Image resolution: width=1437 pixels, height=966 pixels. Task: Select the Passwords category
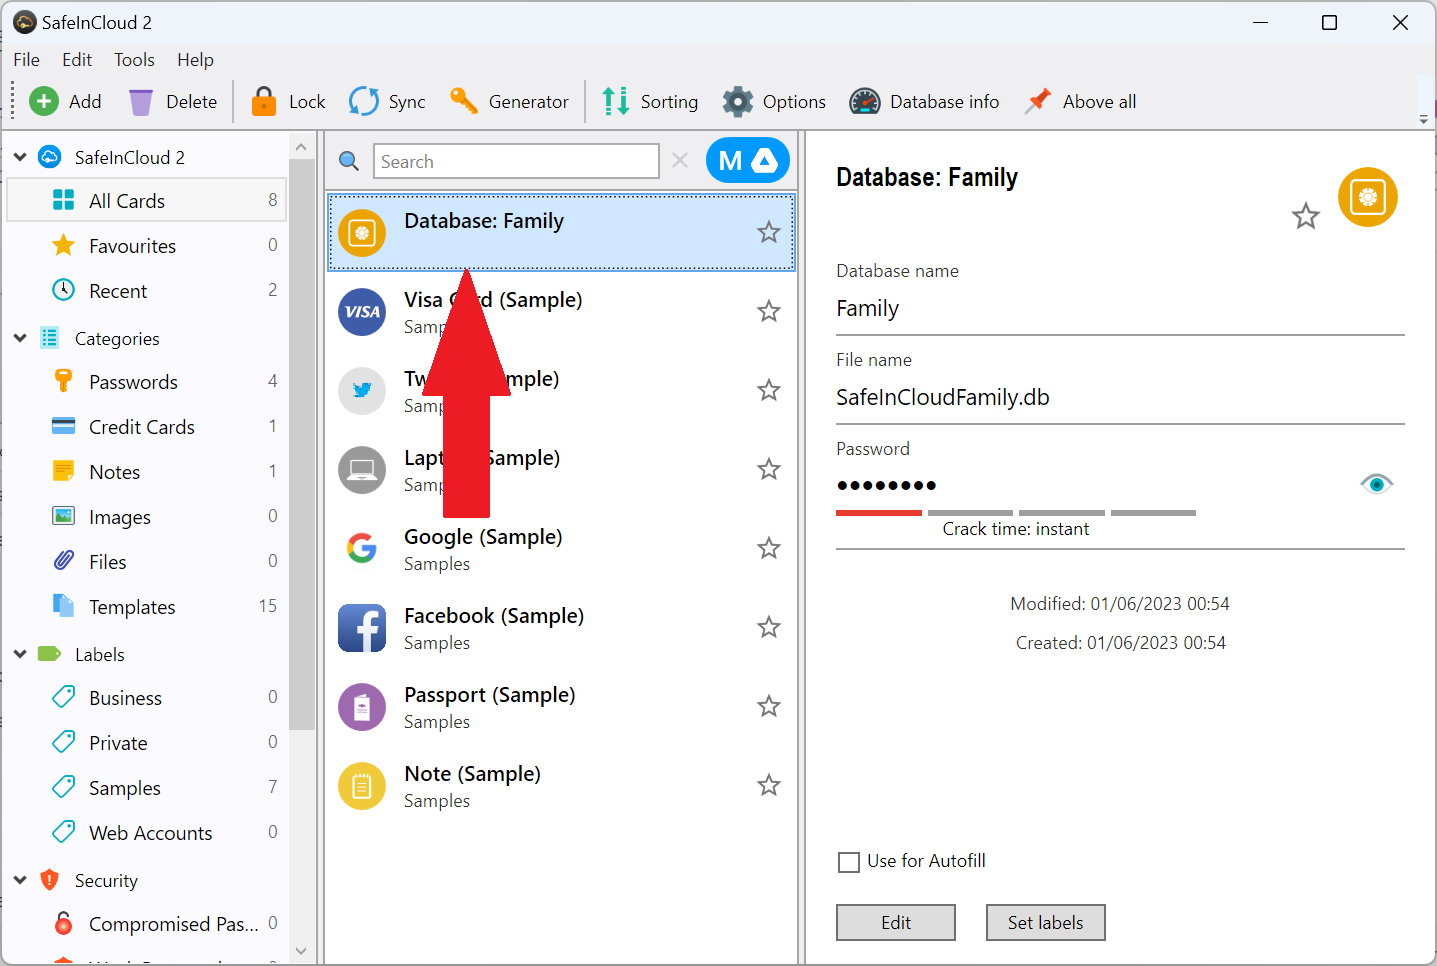tap(147, 382)
